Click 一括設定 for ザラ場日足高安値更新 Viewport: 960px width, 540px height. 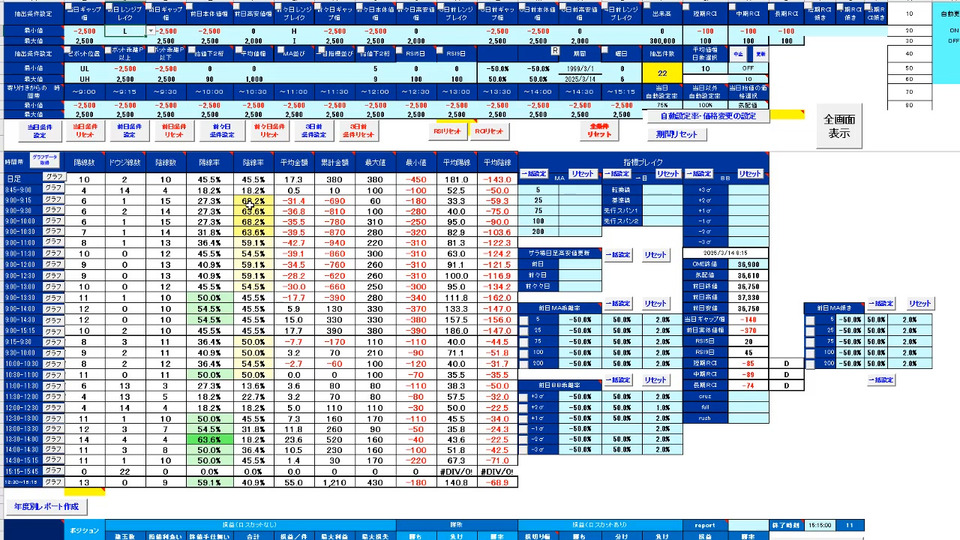pyautogui.click(x=618, y=255)
